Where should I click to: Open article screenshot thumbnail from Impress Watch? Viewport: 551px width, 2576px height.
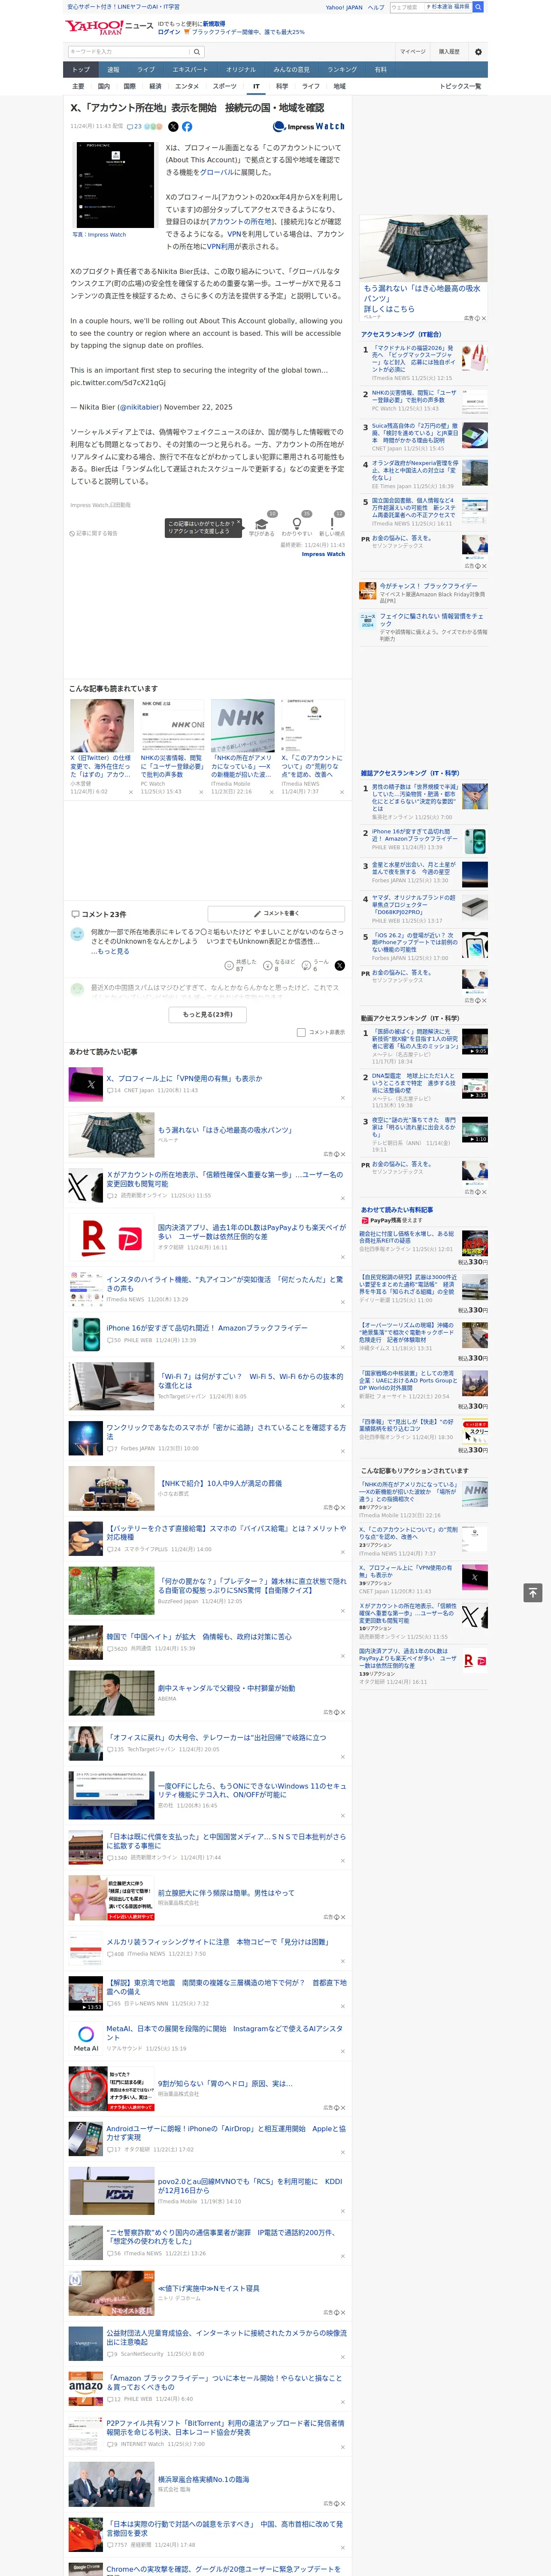[115, 185]
